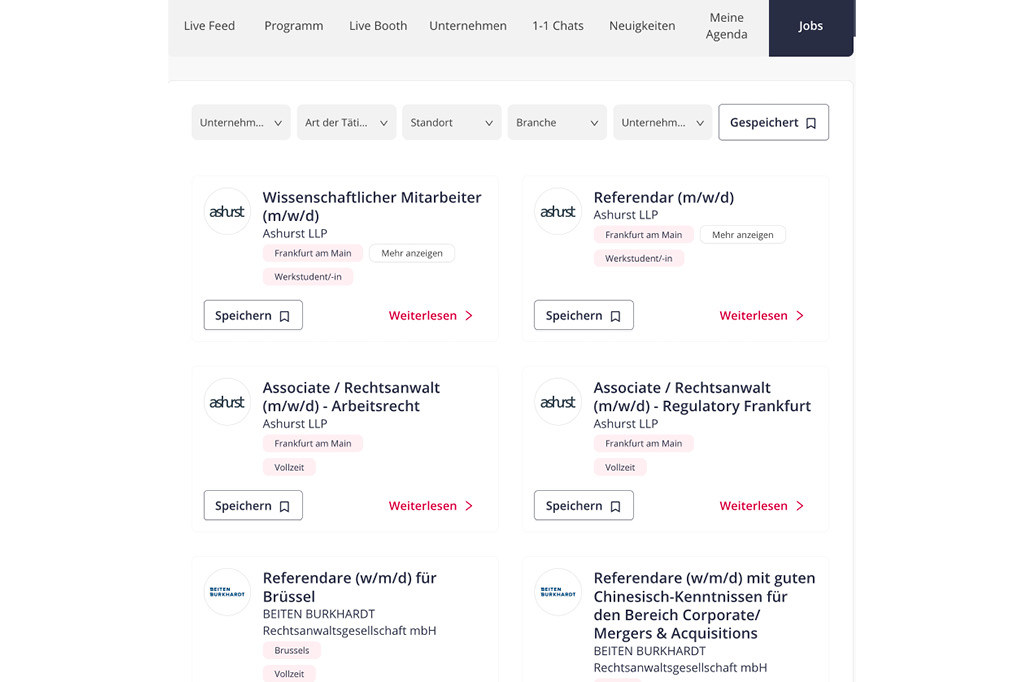This screenshot has height=682, width=1024.
Task: Switch to the Live Booth tab
Action: click(x=378, y=25)
